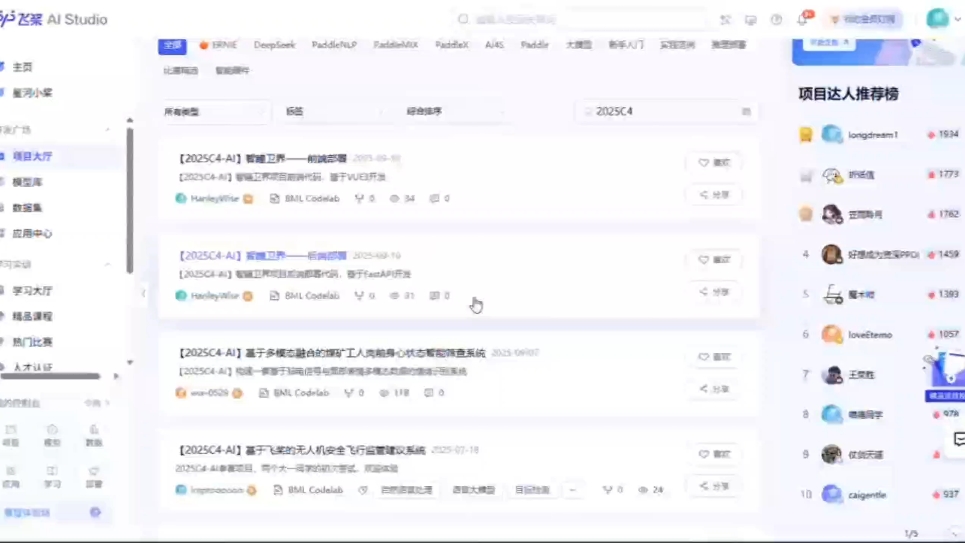The height and width of the screenshot is (543, 965).
Task: Select the PaddleX category tab
Action: pos(452,45)
